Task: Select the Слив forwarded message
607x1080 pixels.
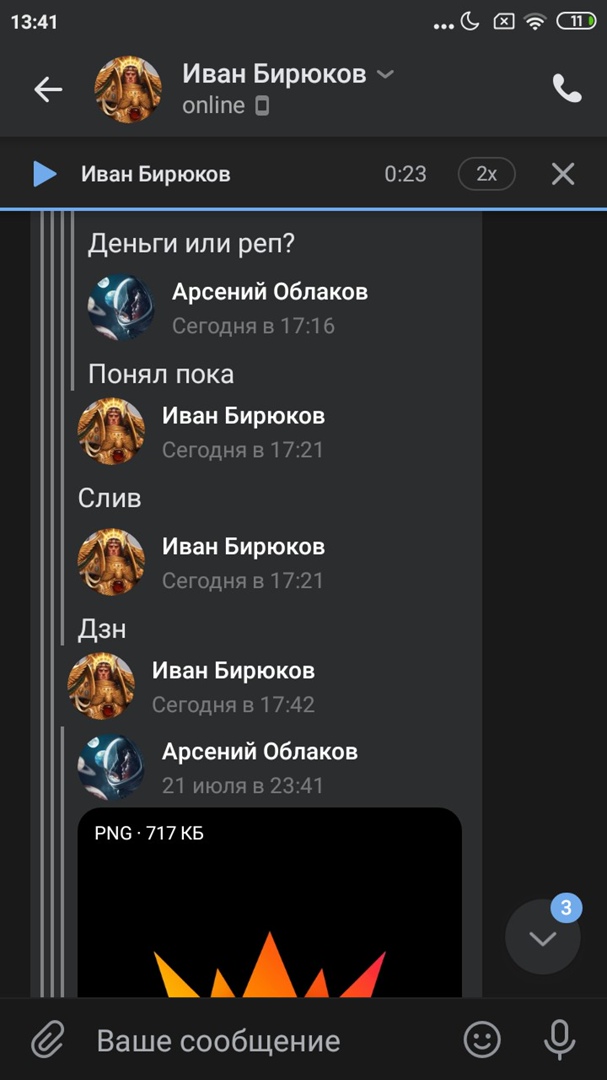Action: click(110, 498)
